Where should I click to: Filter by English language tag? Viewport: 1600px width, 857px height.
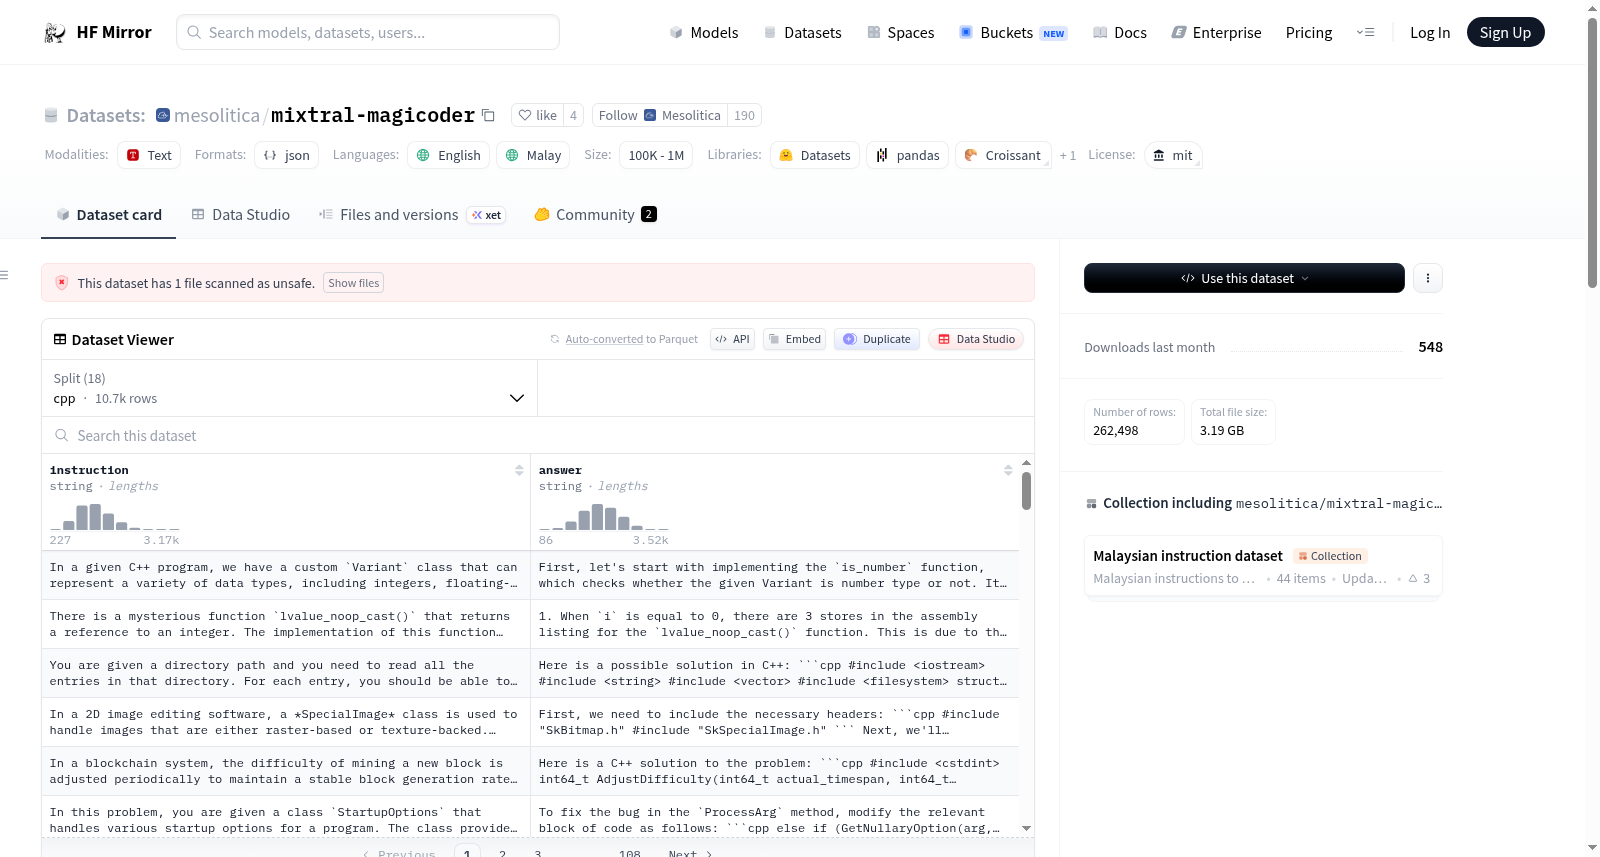coord(448,155)
